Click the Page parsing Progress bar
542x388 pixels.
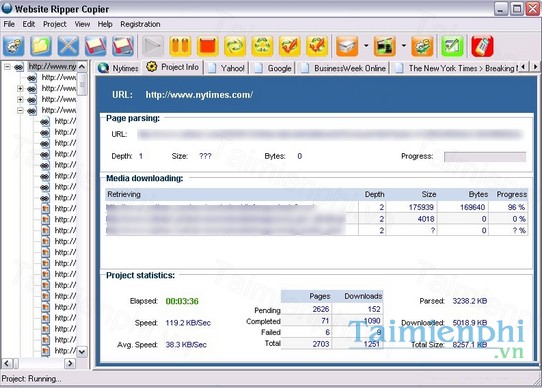(x=485, y=157)
